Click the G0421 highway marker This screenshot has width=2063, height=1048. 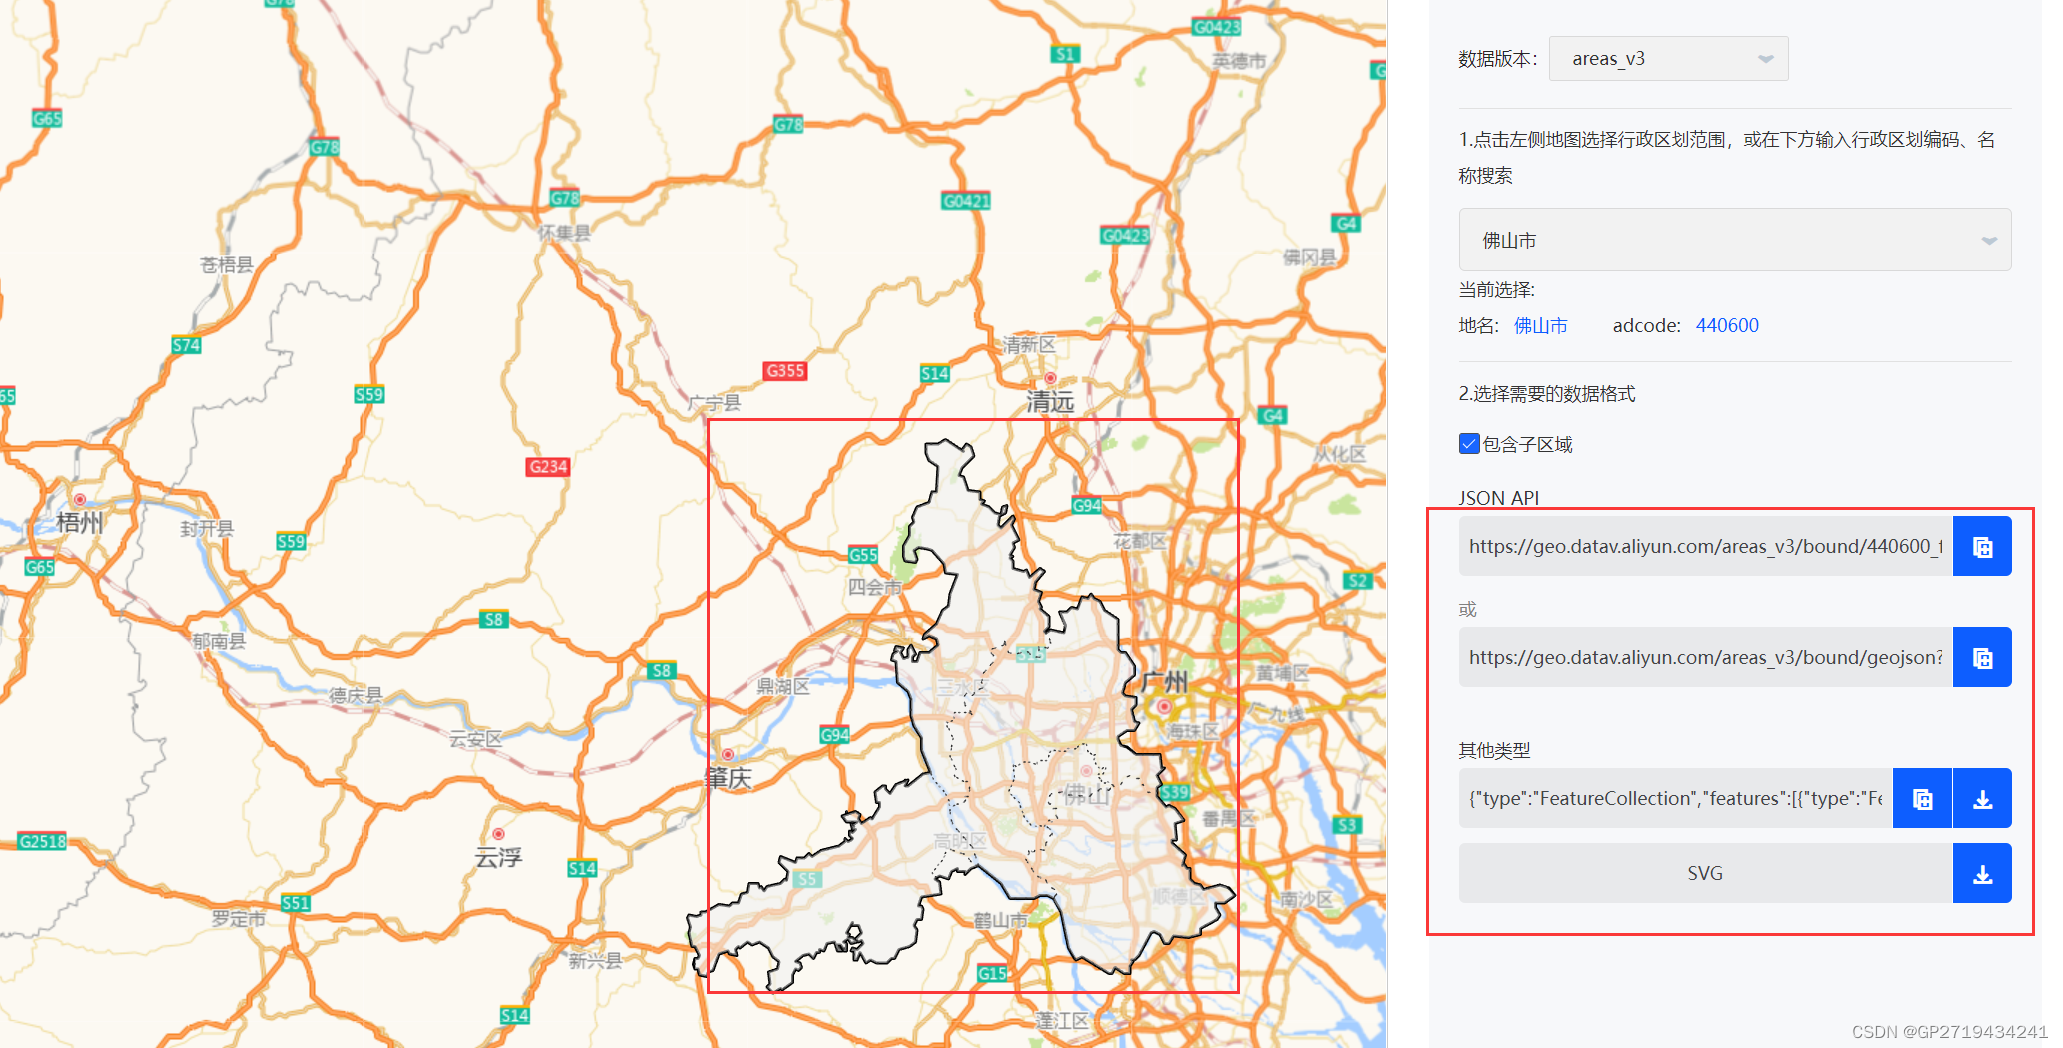[x=966, y=201]
